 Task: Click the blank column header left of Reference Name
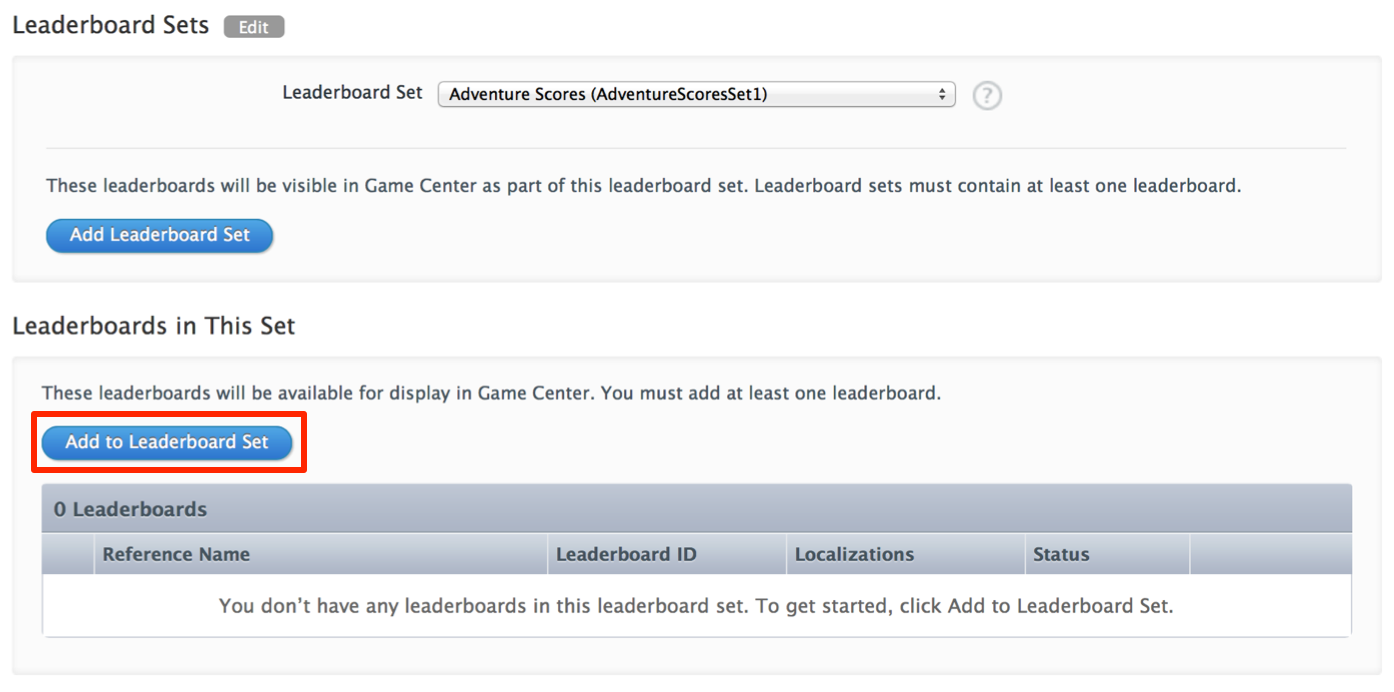pyautogui.click(x=68, y=554)
